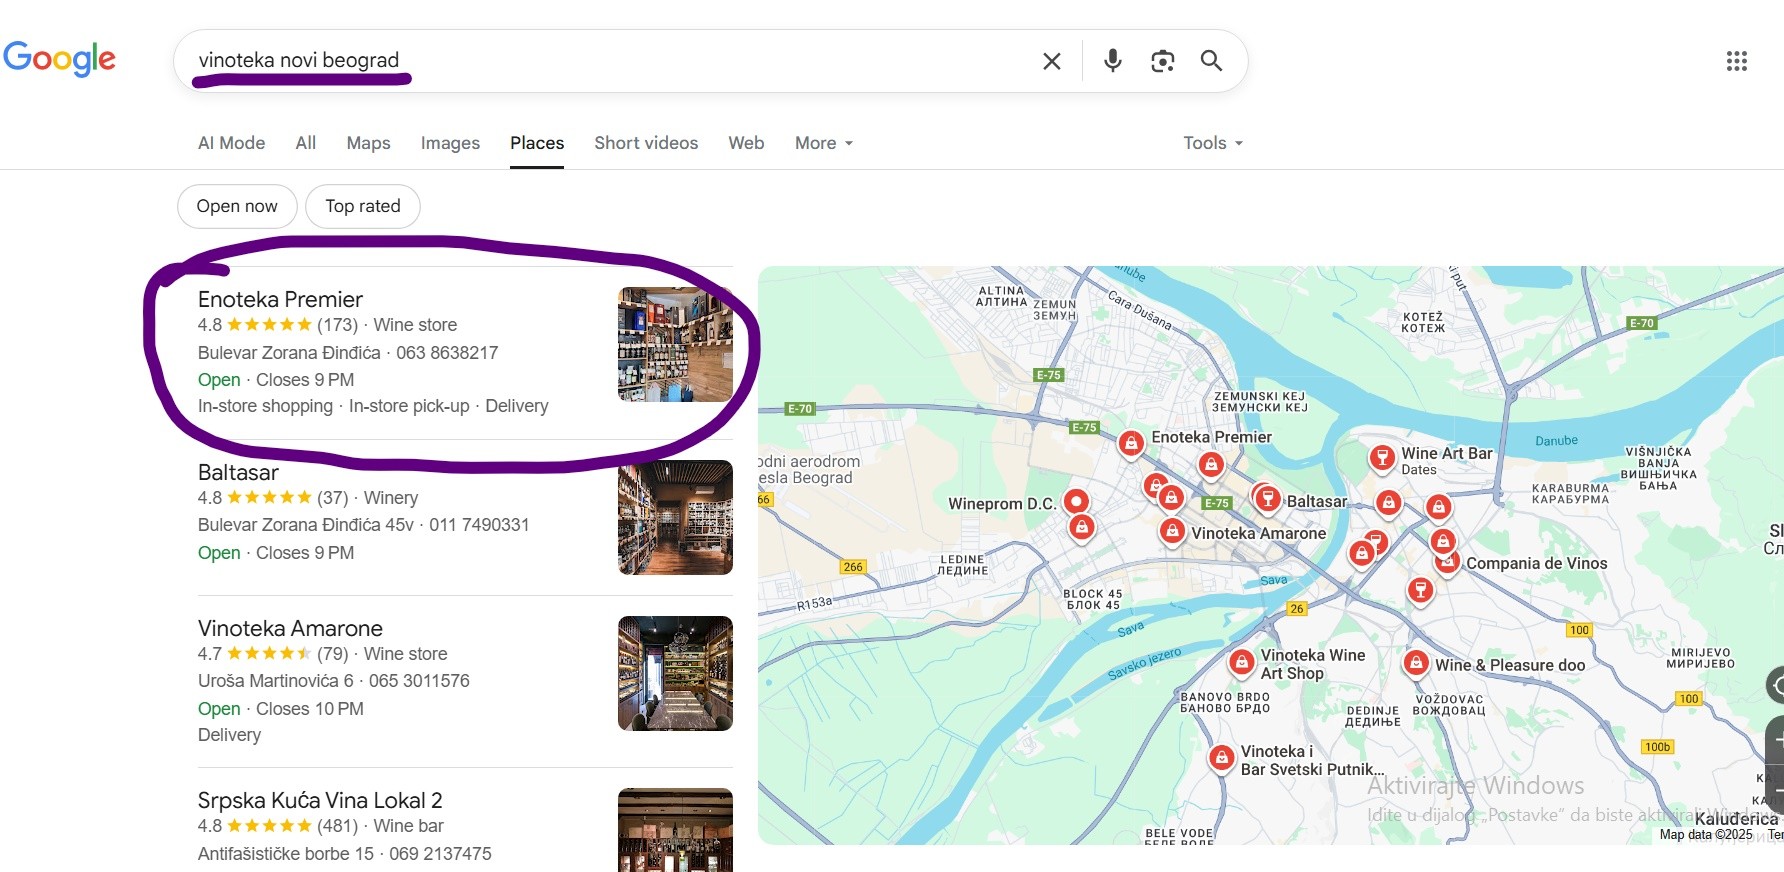Click Wineprom D.C. label on map

[1002, 504]
